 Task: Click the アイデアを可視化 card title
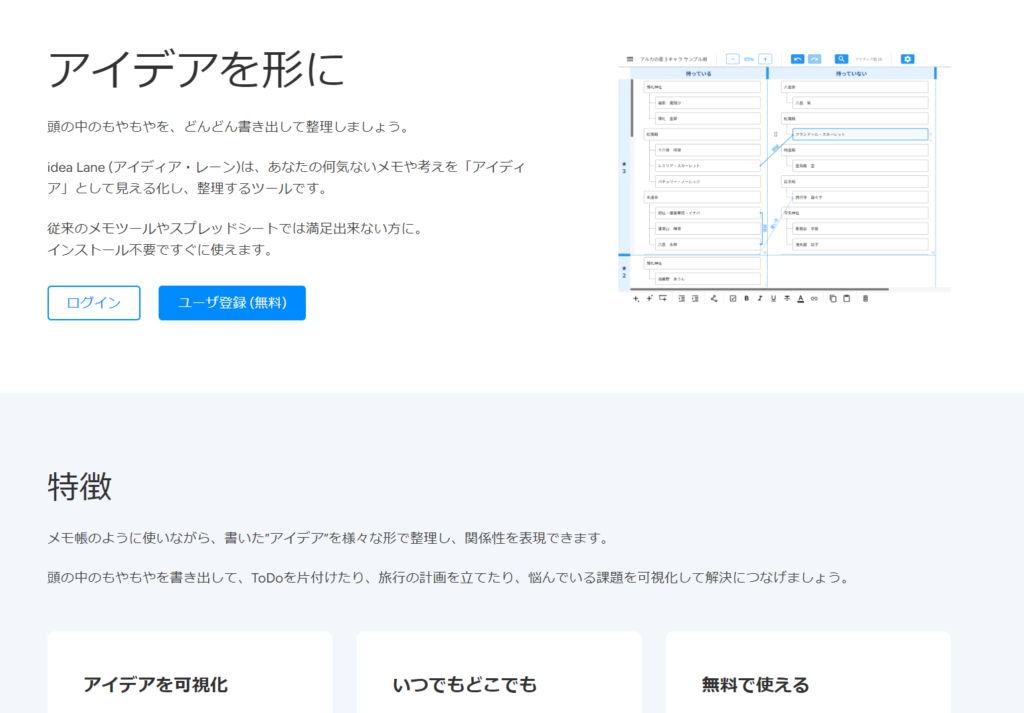point(155,684)
